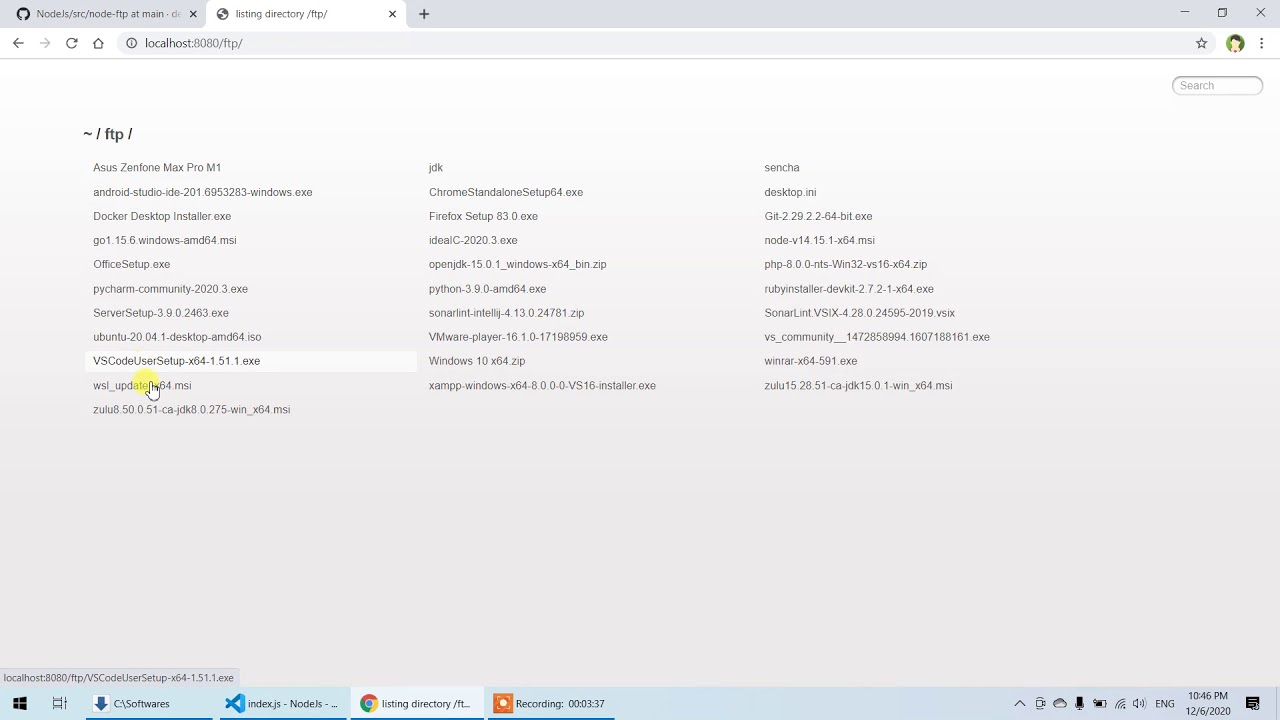The image size is (1280, 720).
Task: Download ubuntu-20.04.1-desktop-amd64.iso
Action: pos(177,337)
